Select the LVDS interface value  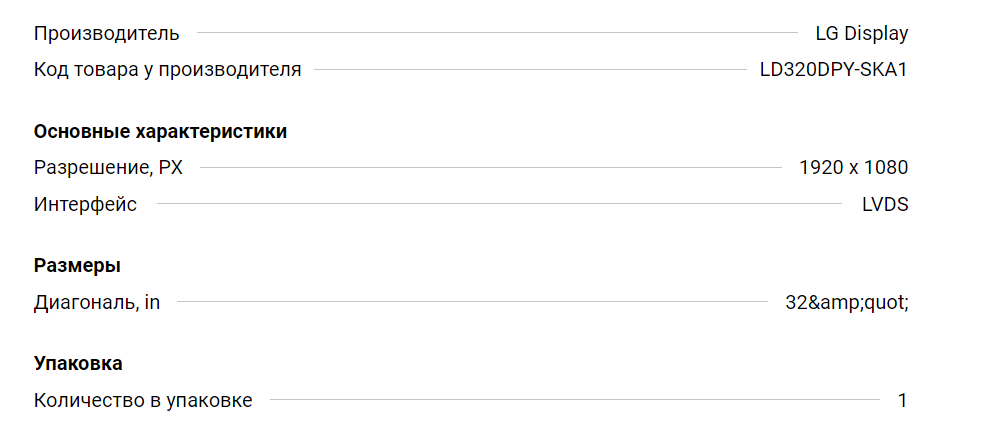pyautogui.click(x=885, y=205)
